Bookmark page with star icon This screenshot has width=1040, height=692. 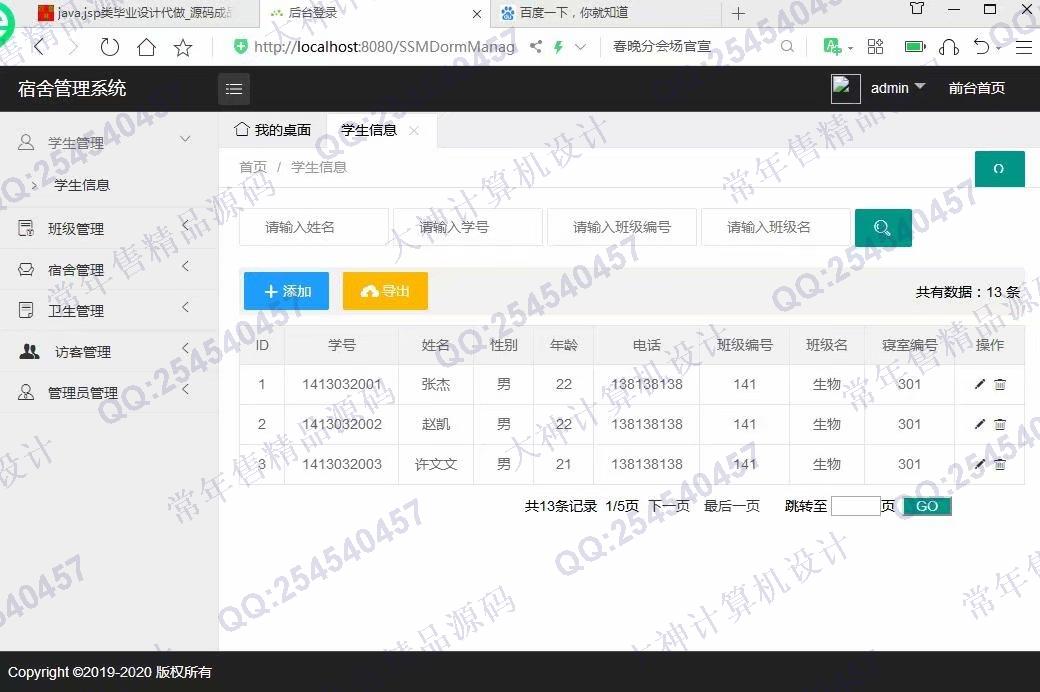tap(183, 47)
